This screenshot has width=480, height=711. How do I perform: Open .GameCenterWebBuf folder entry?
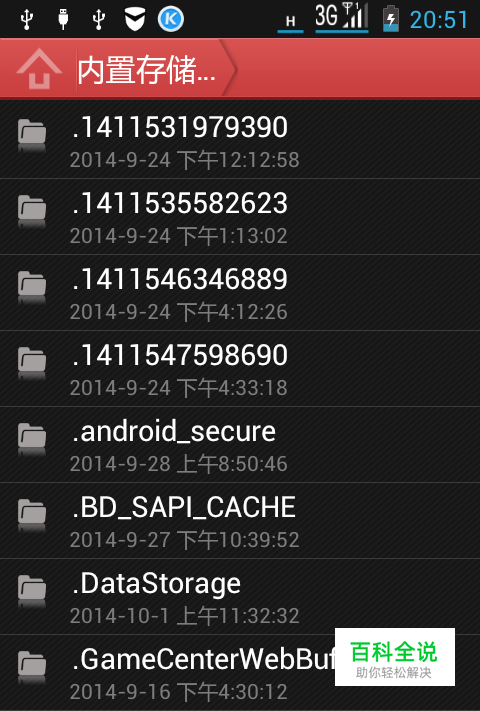tap(240, 672)
